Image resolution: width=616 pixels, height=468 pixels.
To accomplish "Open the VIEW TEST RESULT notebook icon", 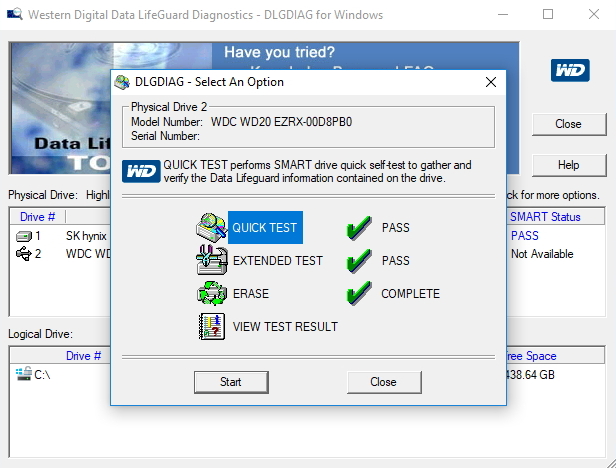I will [x=211, y=326].
